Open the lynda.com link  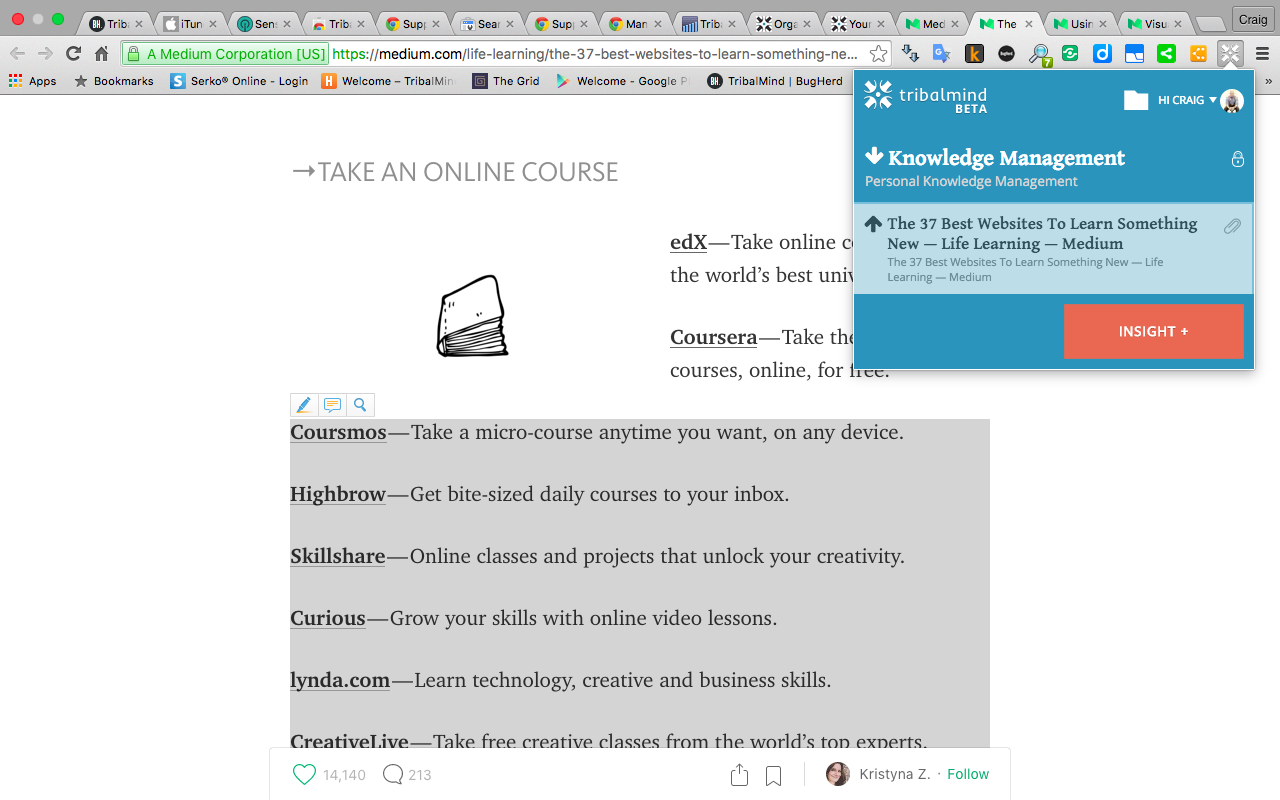(x=340, y=680)
